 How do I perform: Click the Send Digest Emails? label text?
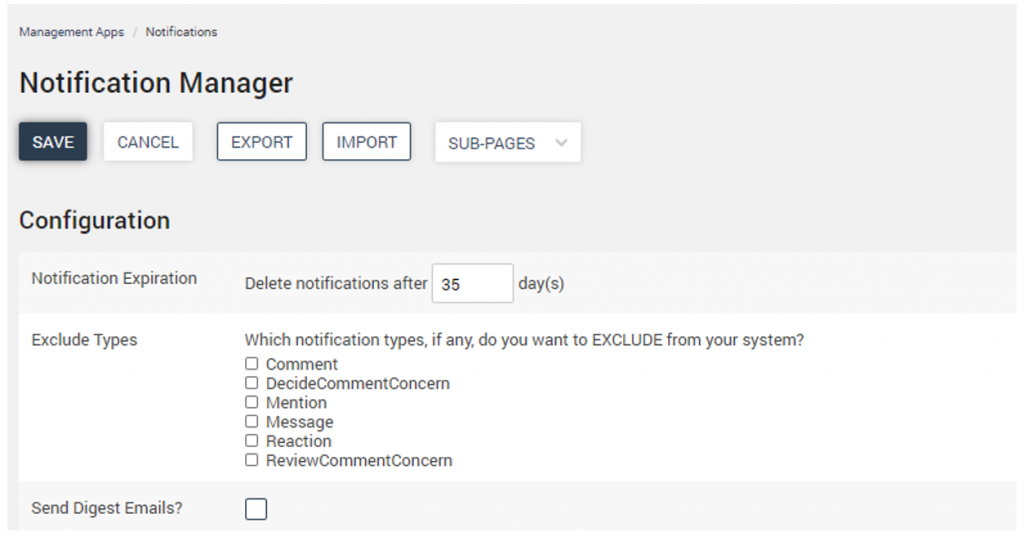click(107, 508)
